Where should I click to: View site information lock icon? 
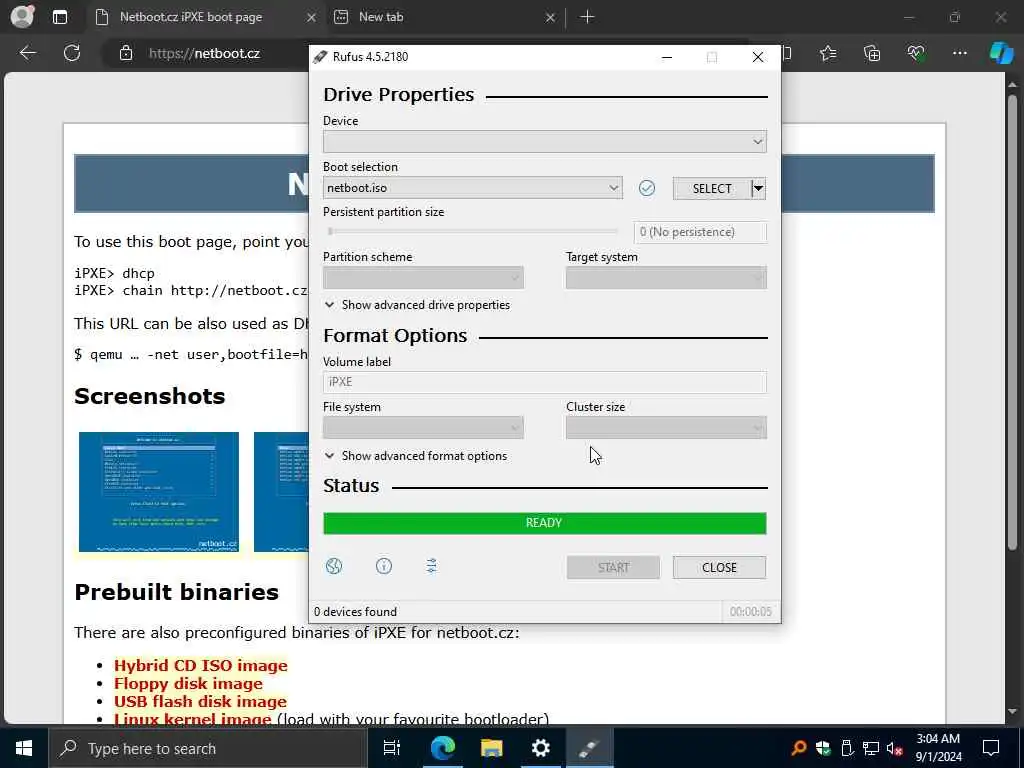[x=126, y=54]
